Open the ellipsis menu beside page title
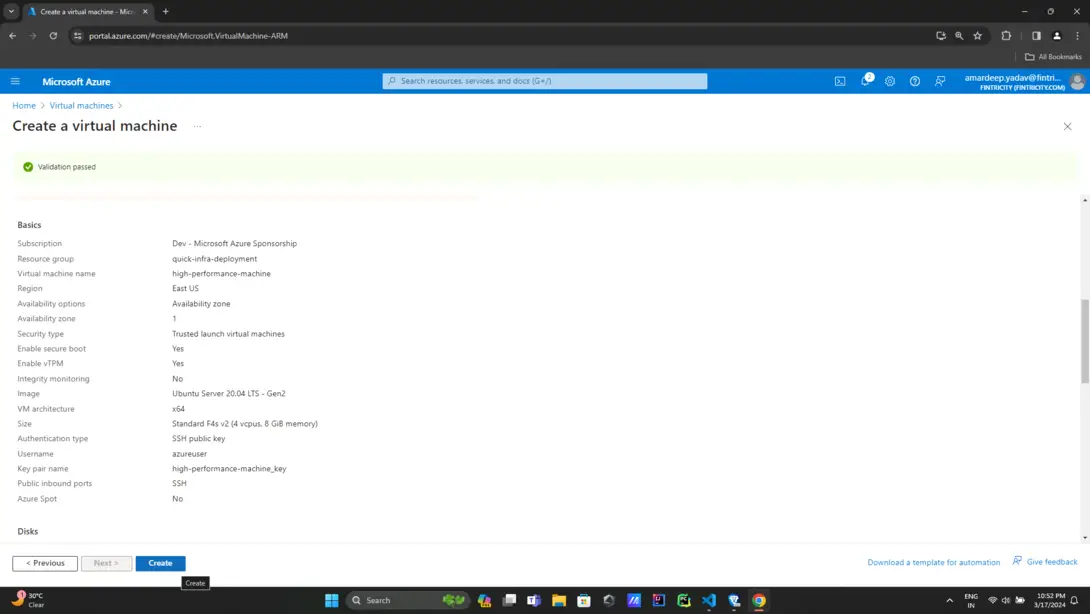Image resolution: width=1090 pixels, height=614 pixels. click(x=197, y=127)
